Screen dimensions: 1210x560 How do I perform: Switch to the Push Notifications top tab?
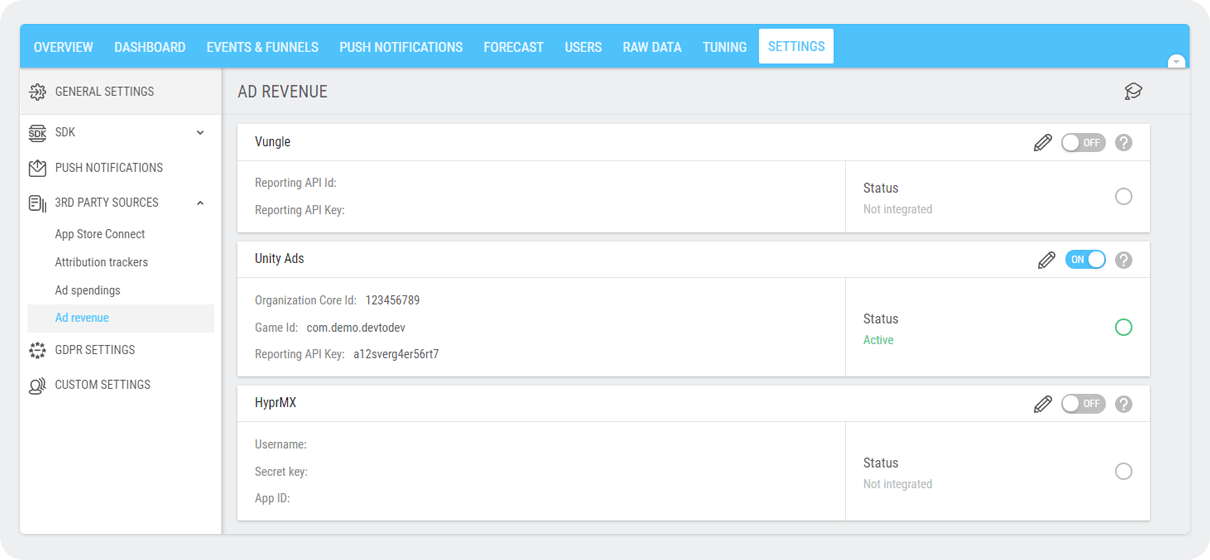coord(400,47)
